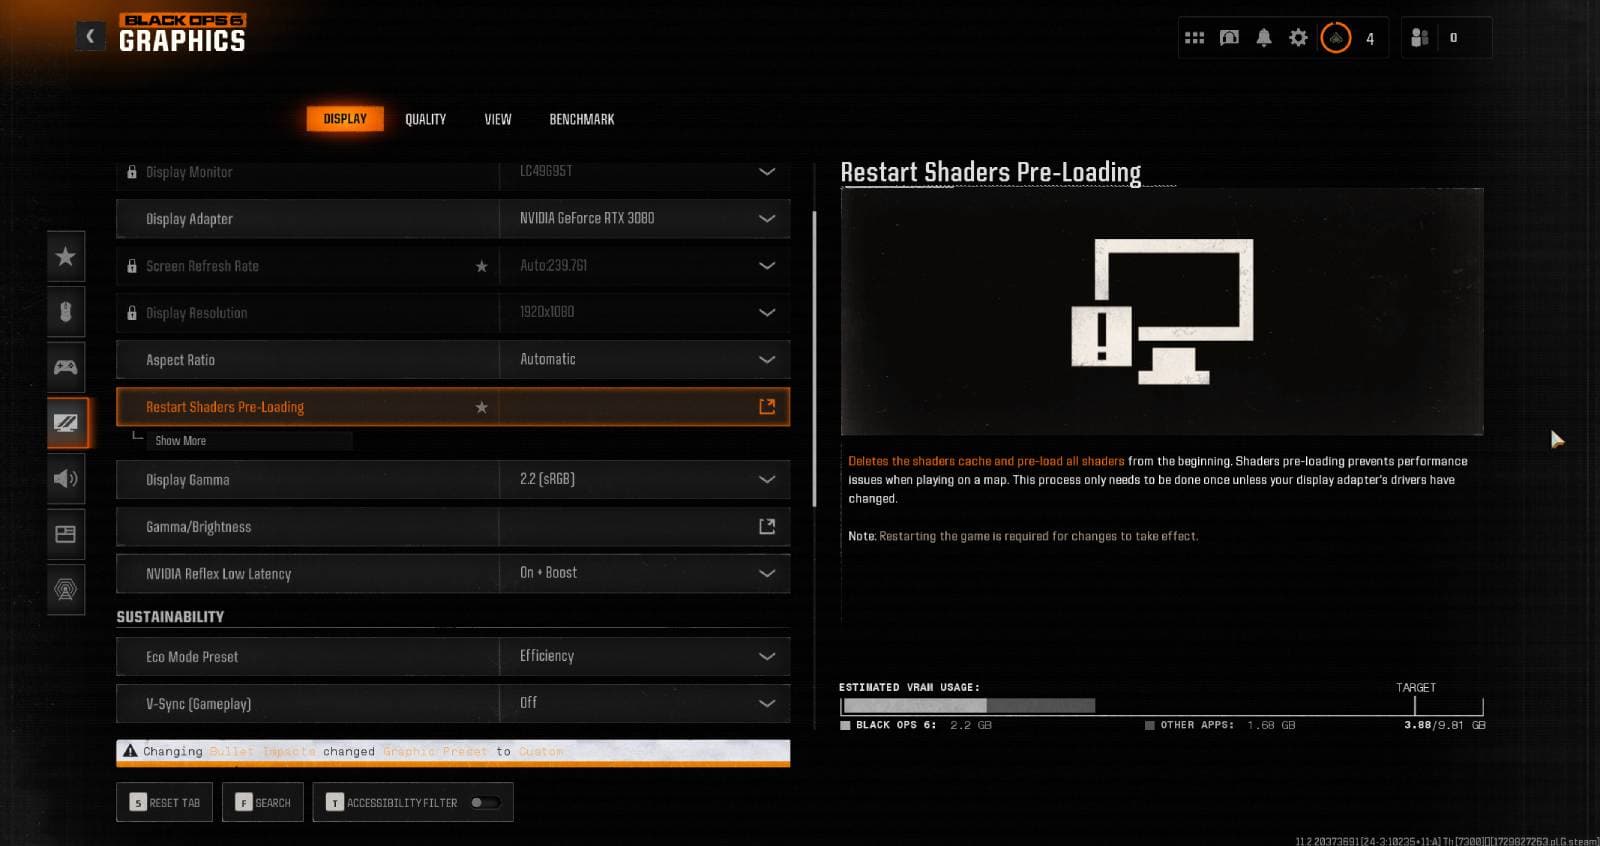This screenshot has height=846, width=1600.
Task: Open the Controller sidebar category
Action: (66, 367)
